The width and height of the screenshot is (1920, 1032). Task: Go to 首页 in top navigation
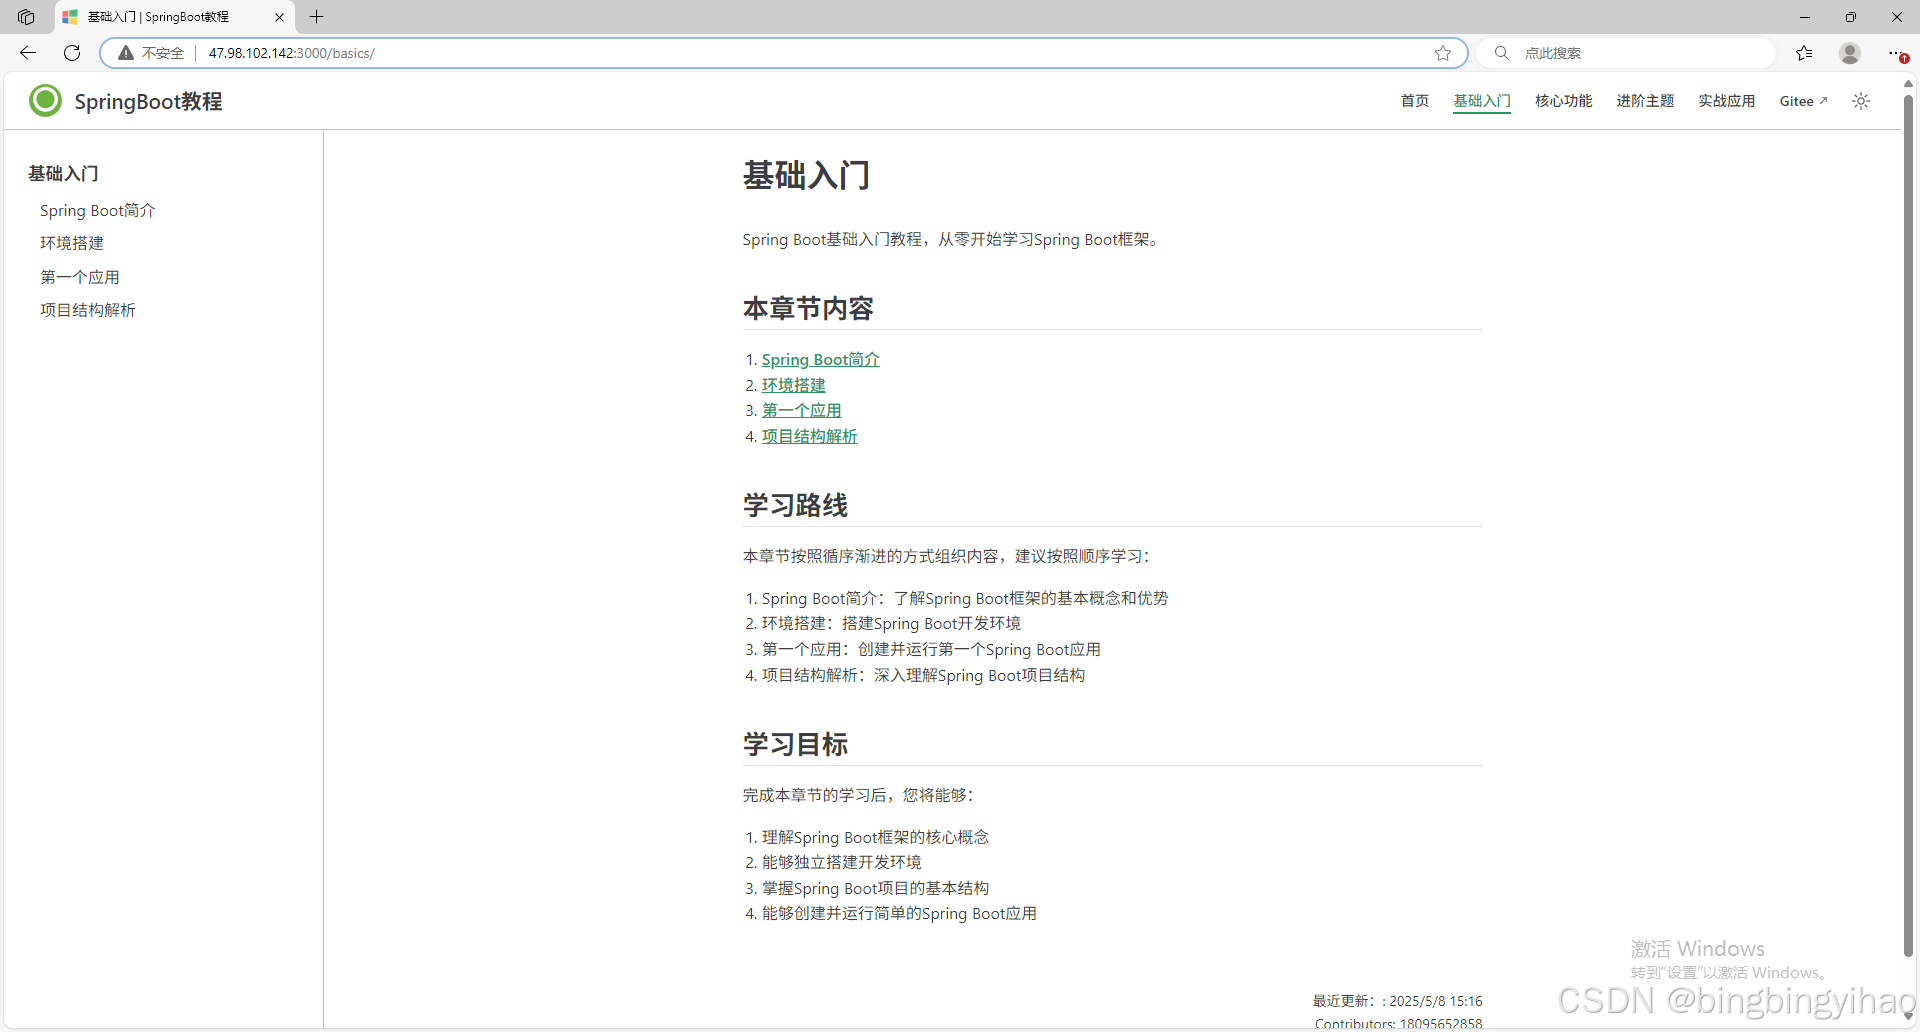[x=1415, y=101]
